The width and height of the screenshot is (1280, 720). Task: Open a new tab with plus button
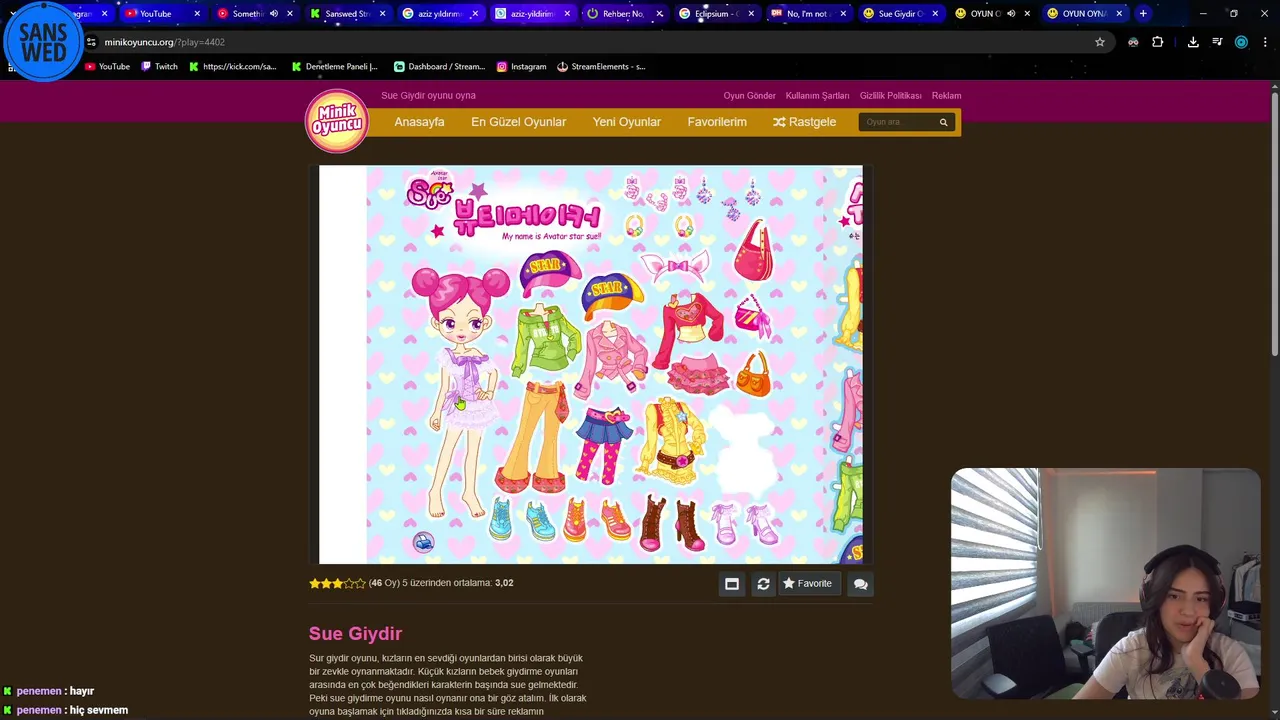click(1143, 14)
